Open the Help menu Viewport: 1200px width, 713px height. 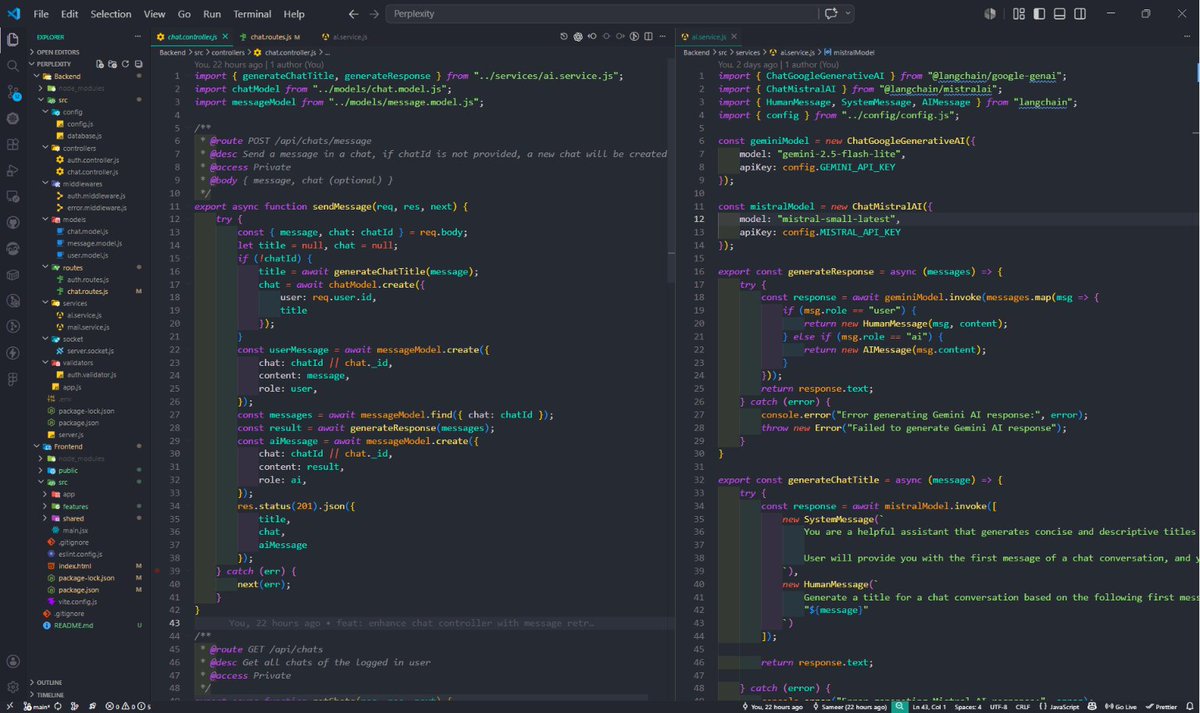pyautogui.click(x=294, y=14)
